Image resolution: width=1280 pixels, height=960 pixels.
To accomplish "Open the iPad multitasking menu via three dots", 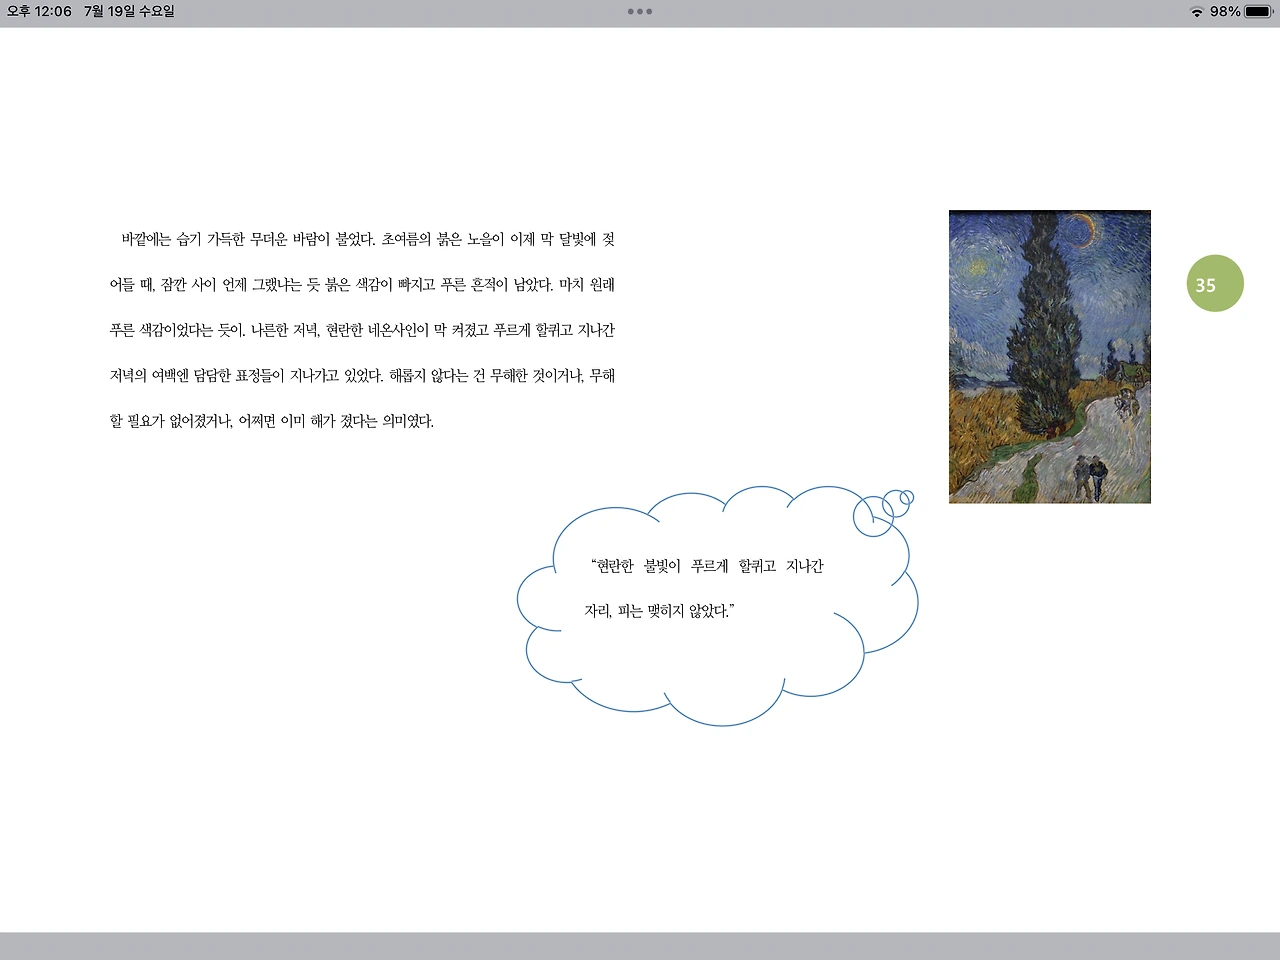I will tap(640, 12).
